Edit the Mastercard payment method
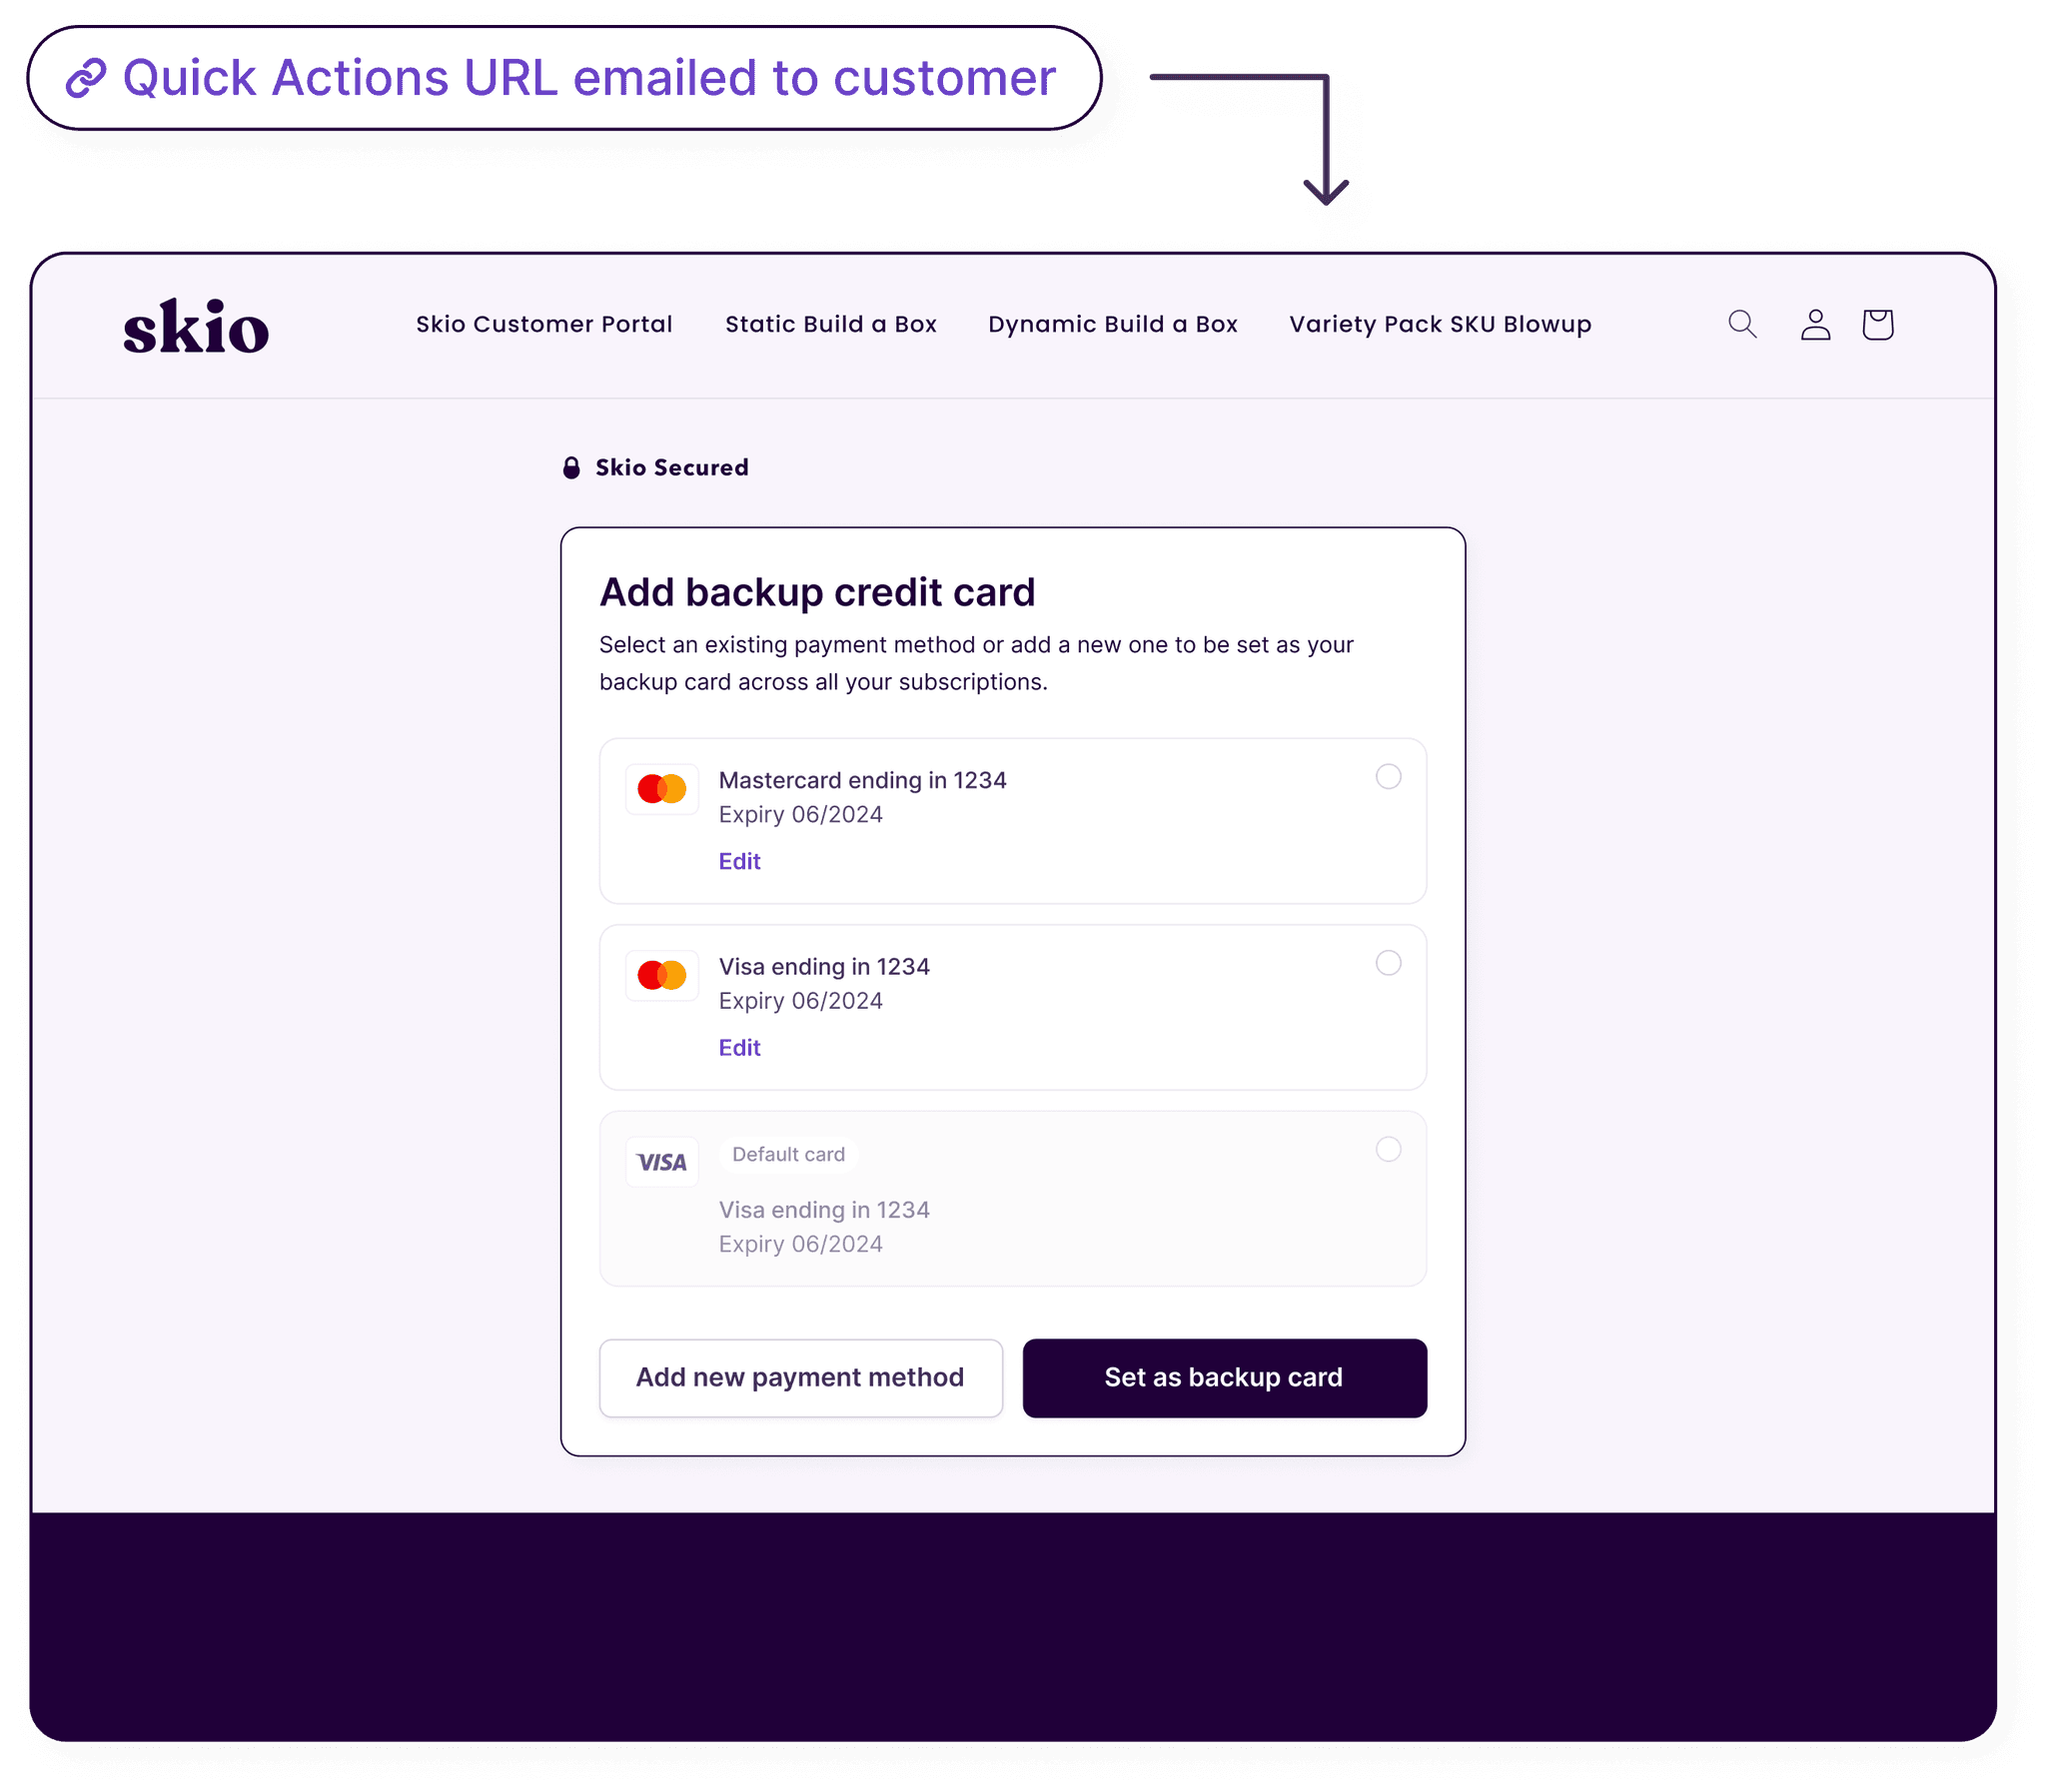The image size is (2046, 1792). pos(739,861)
